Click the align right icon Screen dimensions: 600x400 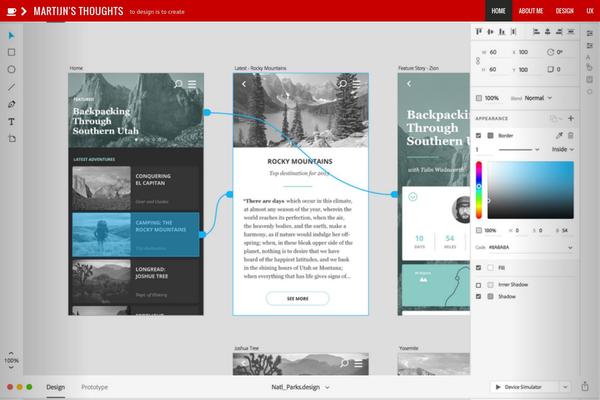click(559, 31)
